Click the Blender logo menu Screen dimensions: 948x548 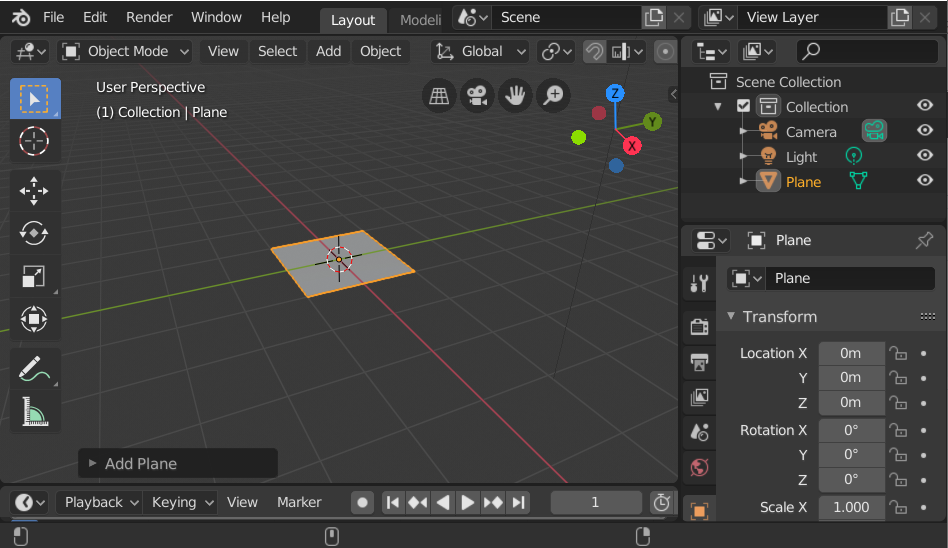tap(21, 18)
